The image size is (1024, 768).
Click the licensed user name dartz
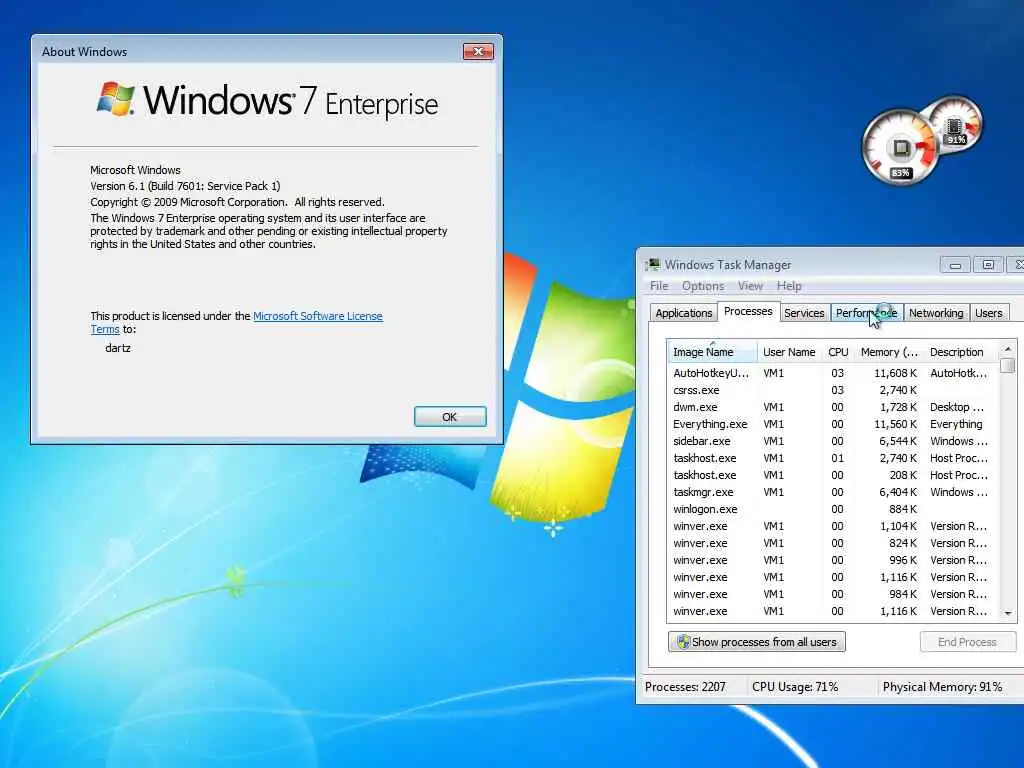[x=118, y=348]
